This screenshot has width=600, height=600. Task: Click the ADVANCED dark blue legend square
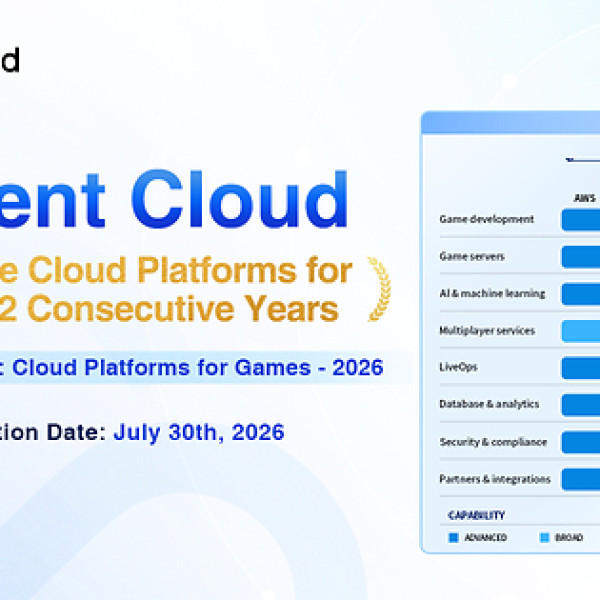tap(453, 538)
